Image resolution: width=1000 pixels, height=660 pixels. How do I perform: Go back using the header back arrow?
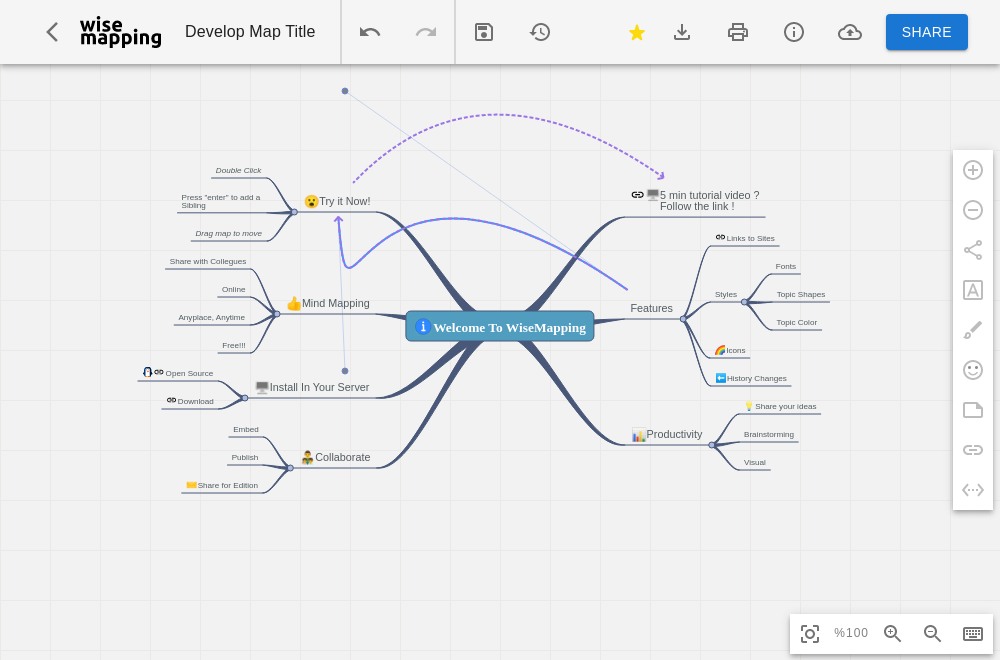[x=52, y=32]
